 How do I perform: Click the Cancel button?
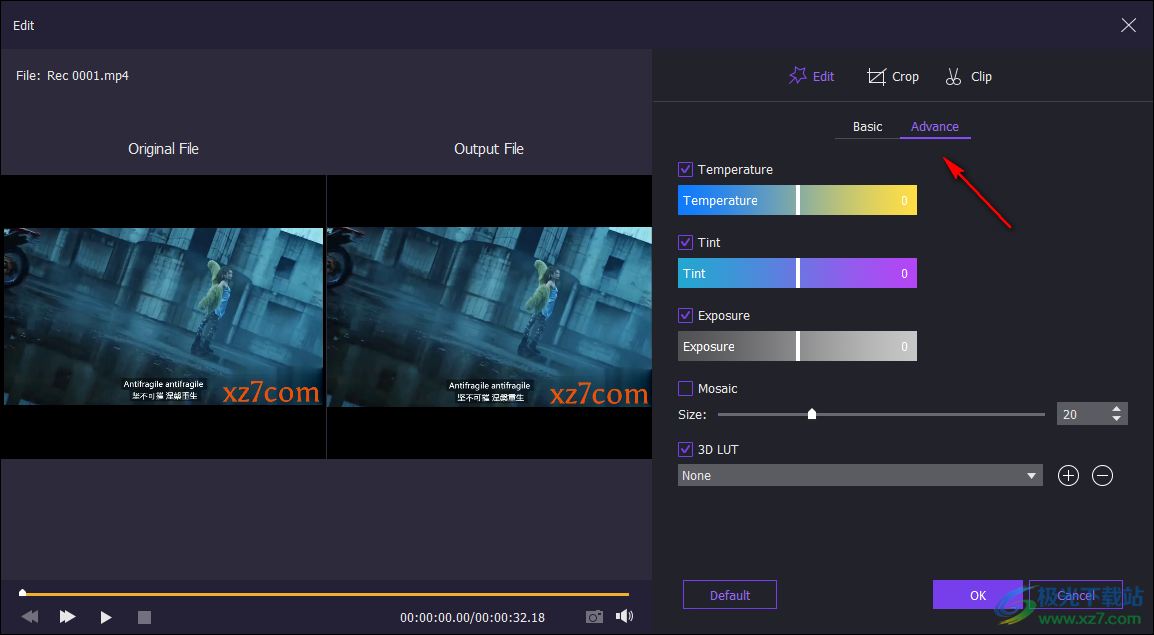point(1076,595)
